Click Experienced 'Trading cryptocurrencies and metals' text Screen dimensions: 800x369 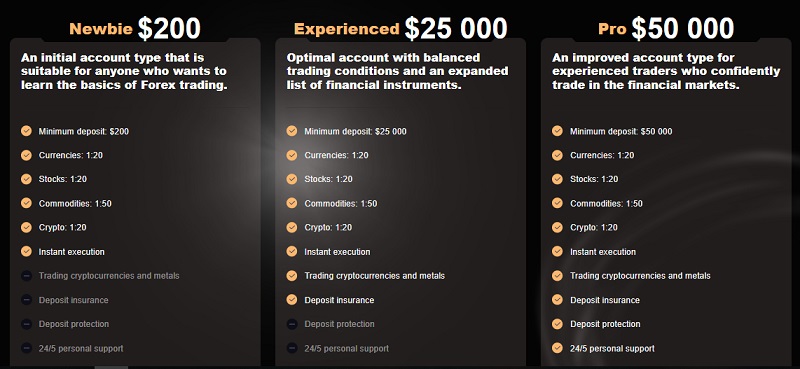(374, 276)
